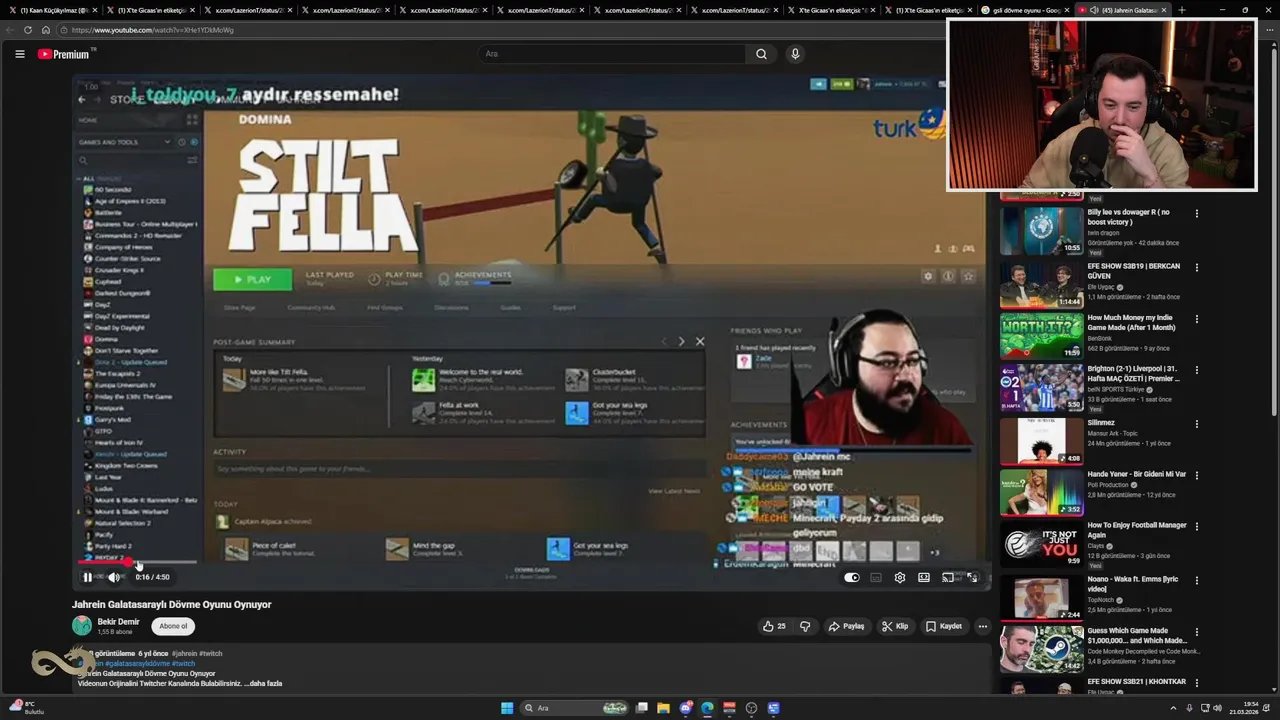Image resolution: width=1280 pixels, height=720 pixels.
Task: Open more actions ellipsis beside Kaydet
Action: pos(983,626)
